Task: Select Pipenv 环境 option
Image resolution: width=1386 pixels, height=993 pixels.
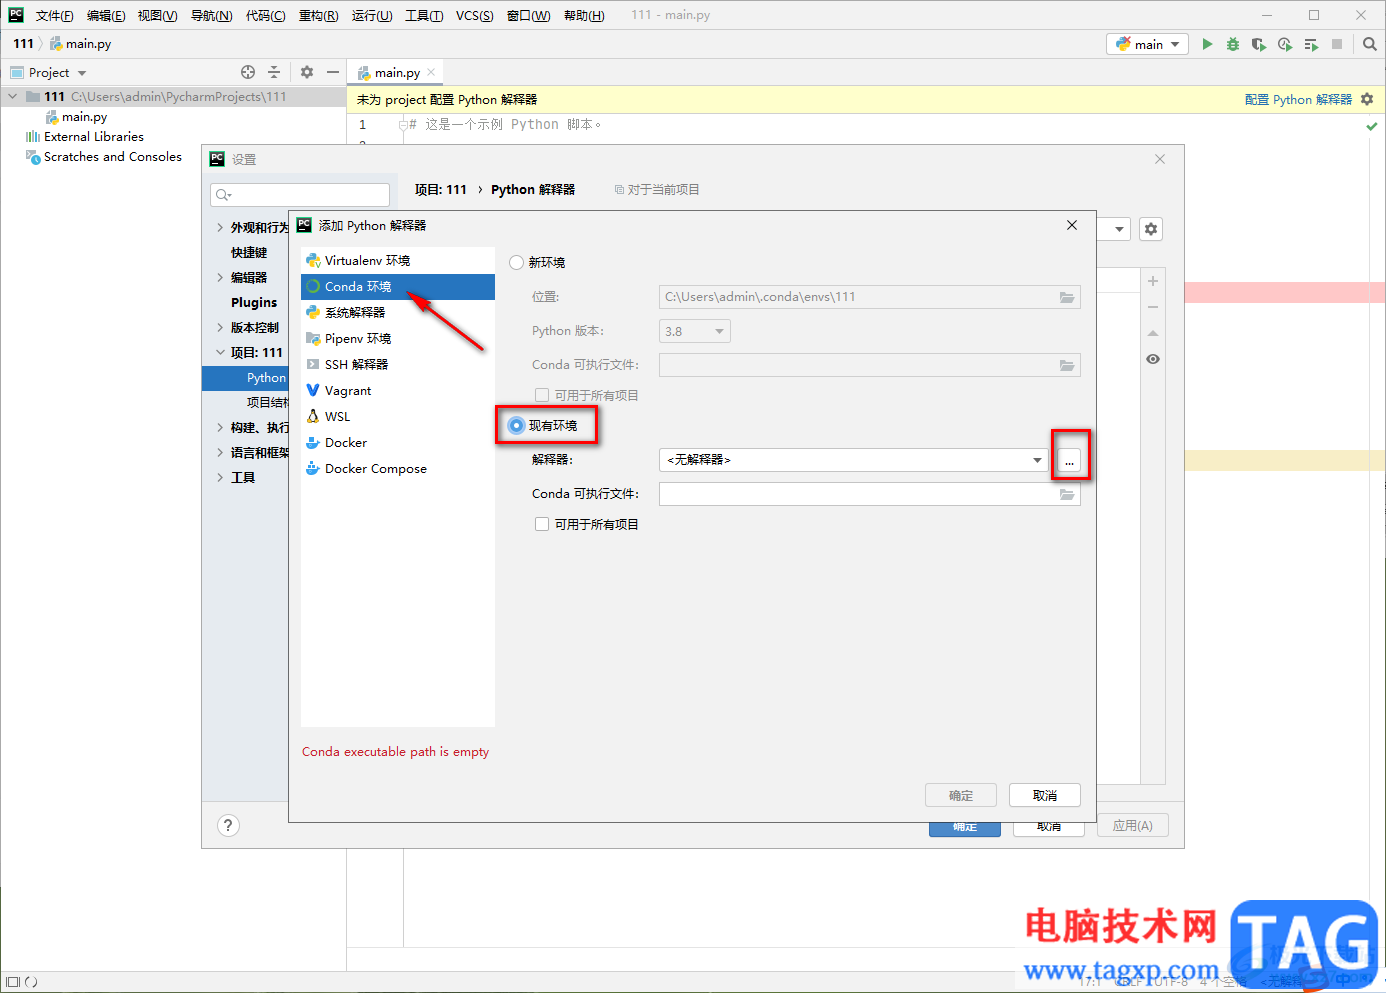Action: [x=398, y=338]
